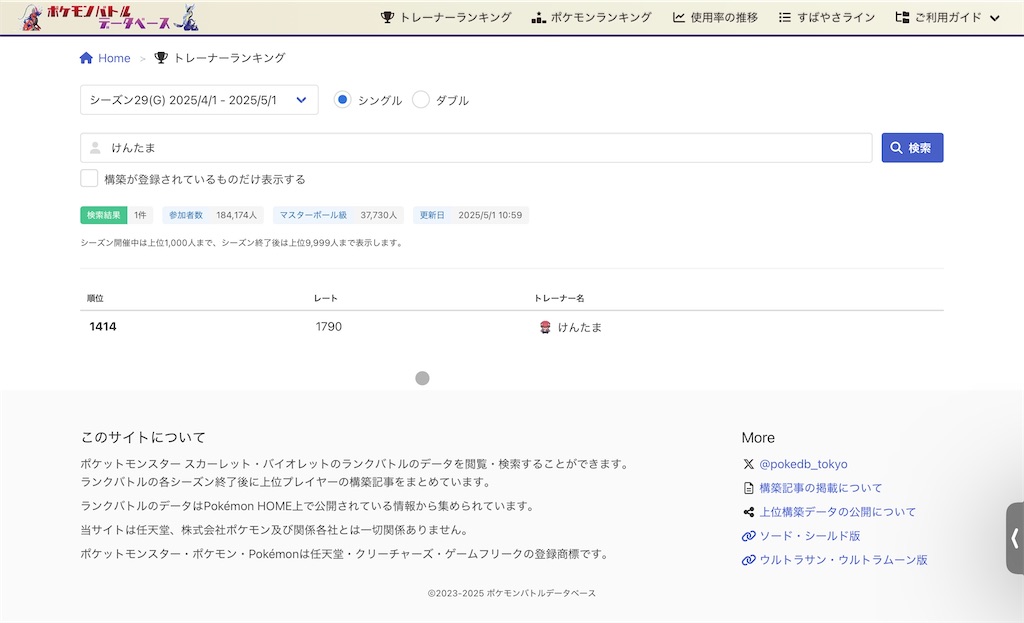Image resolution: width=1024 pixels, height=623 pixels.
Task: Click the 更新日 tag label
Action: click(x=432, y=216)
